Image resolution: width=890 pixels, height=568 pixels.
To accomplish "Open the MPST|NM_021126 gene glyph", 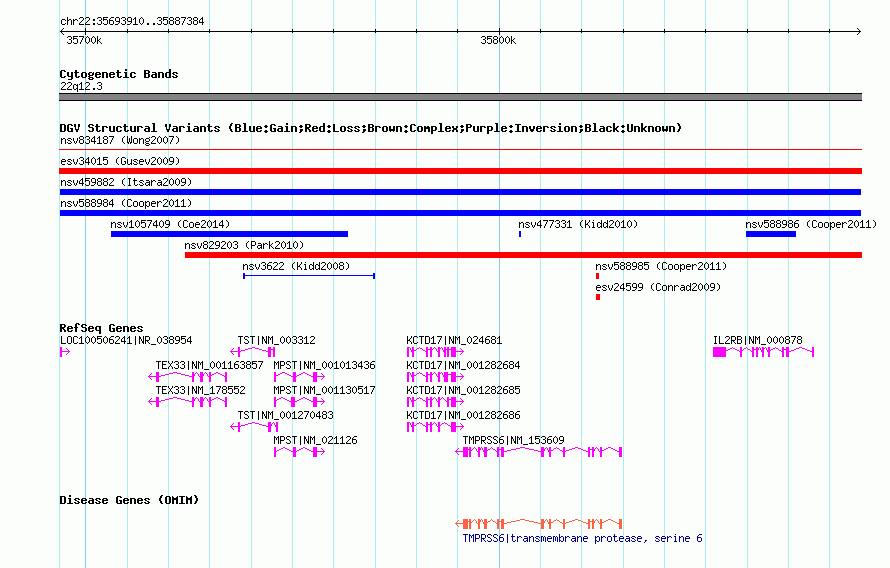I will coord(299,452).
